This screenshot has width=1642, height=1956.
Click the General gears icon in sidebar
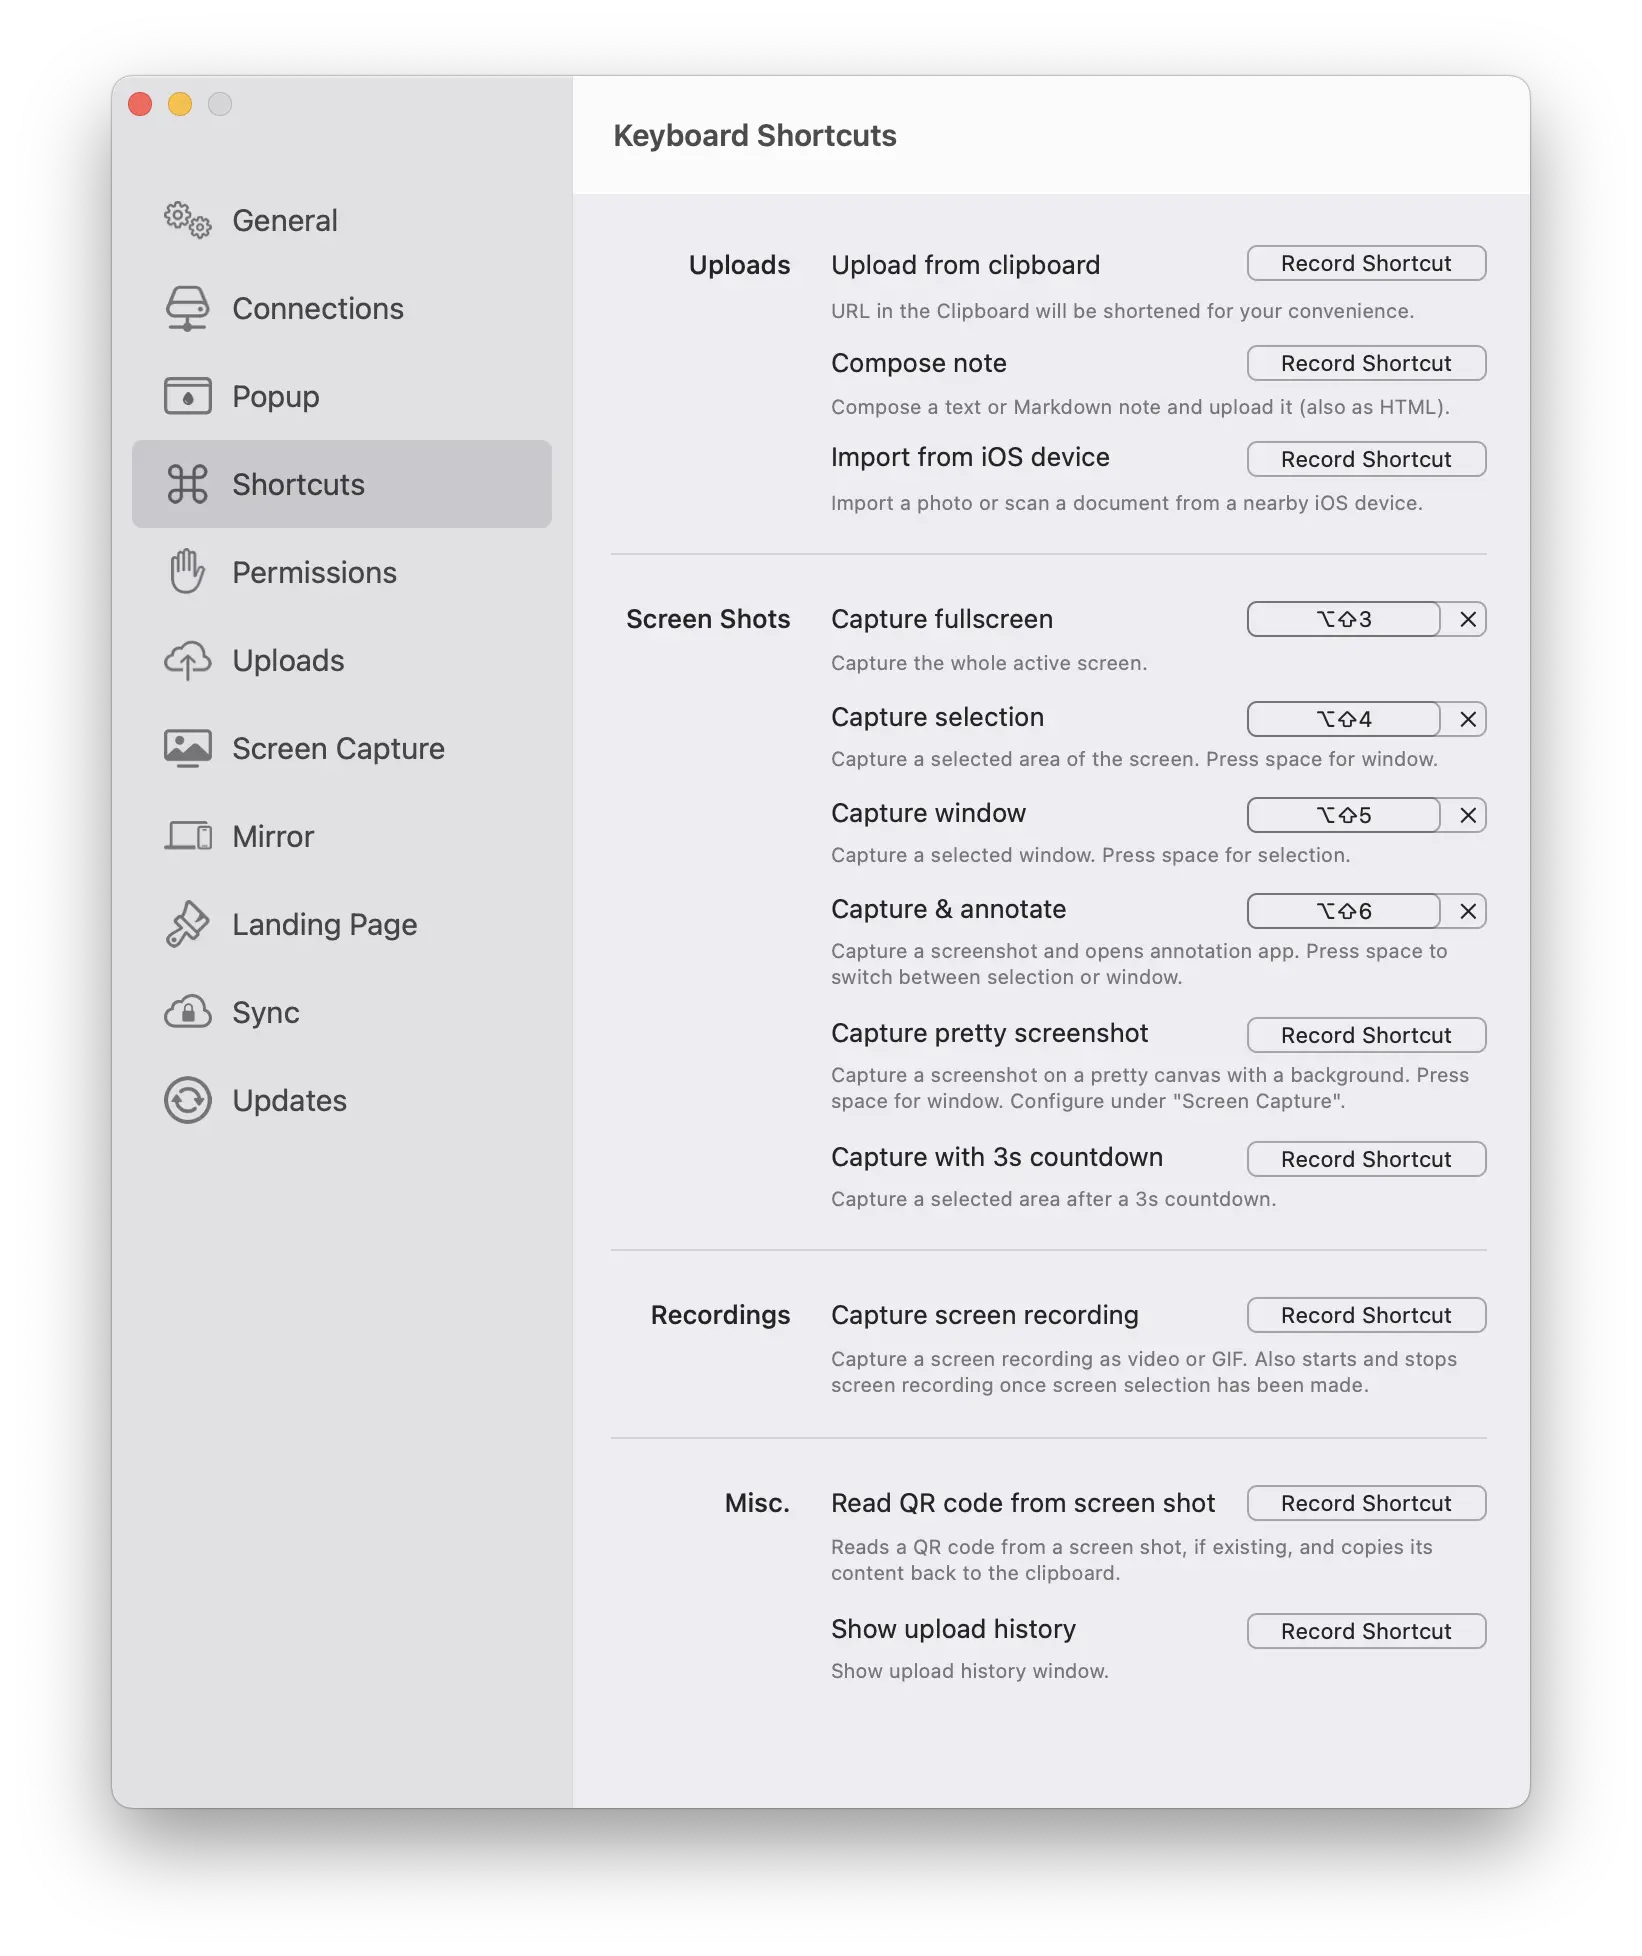[187, 220]
